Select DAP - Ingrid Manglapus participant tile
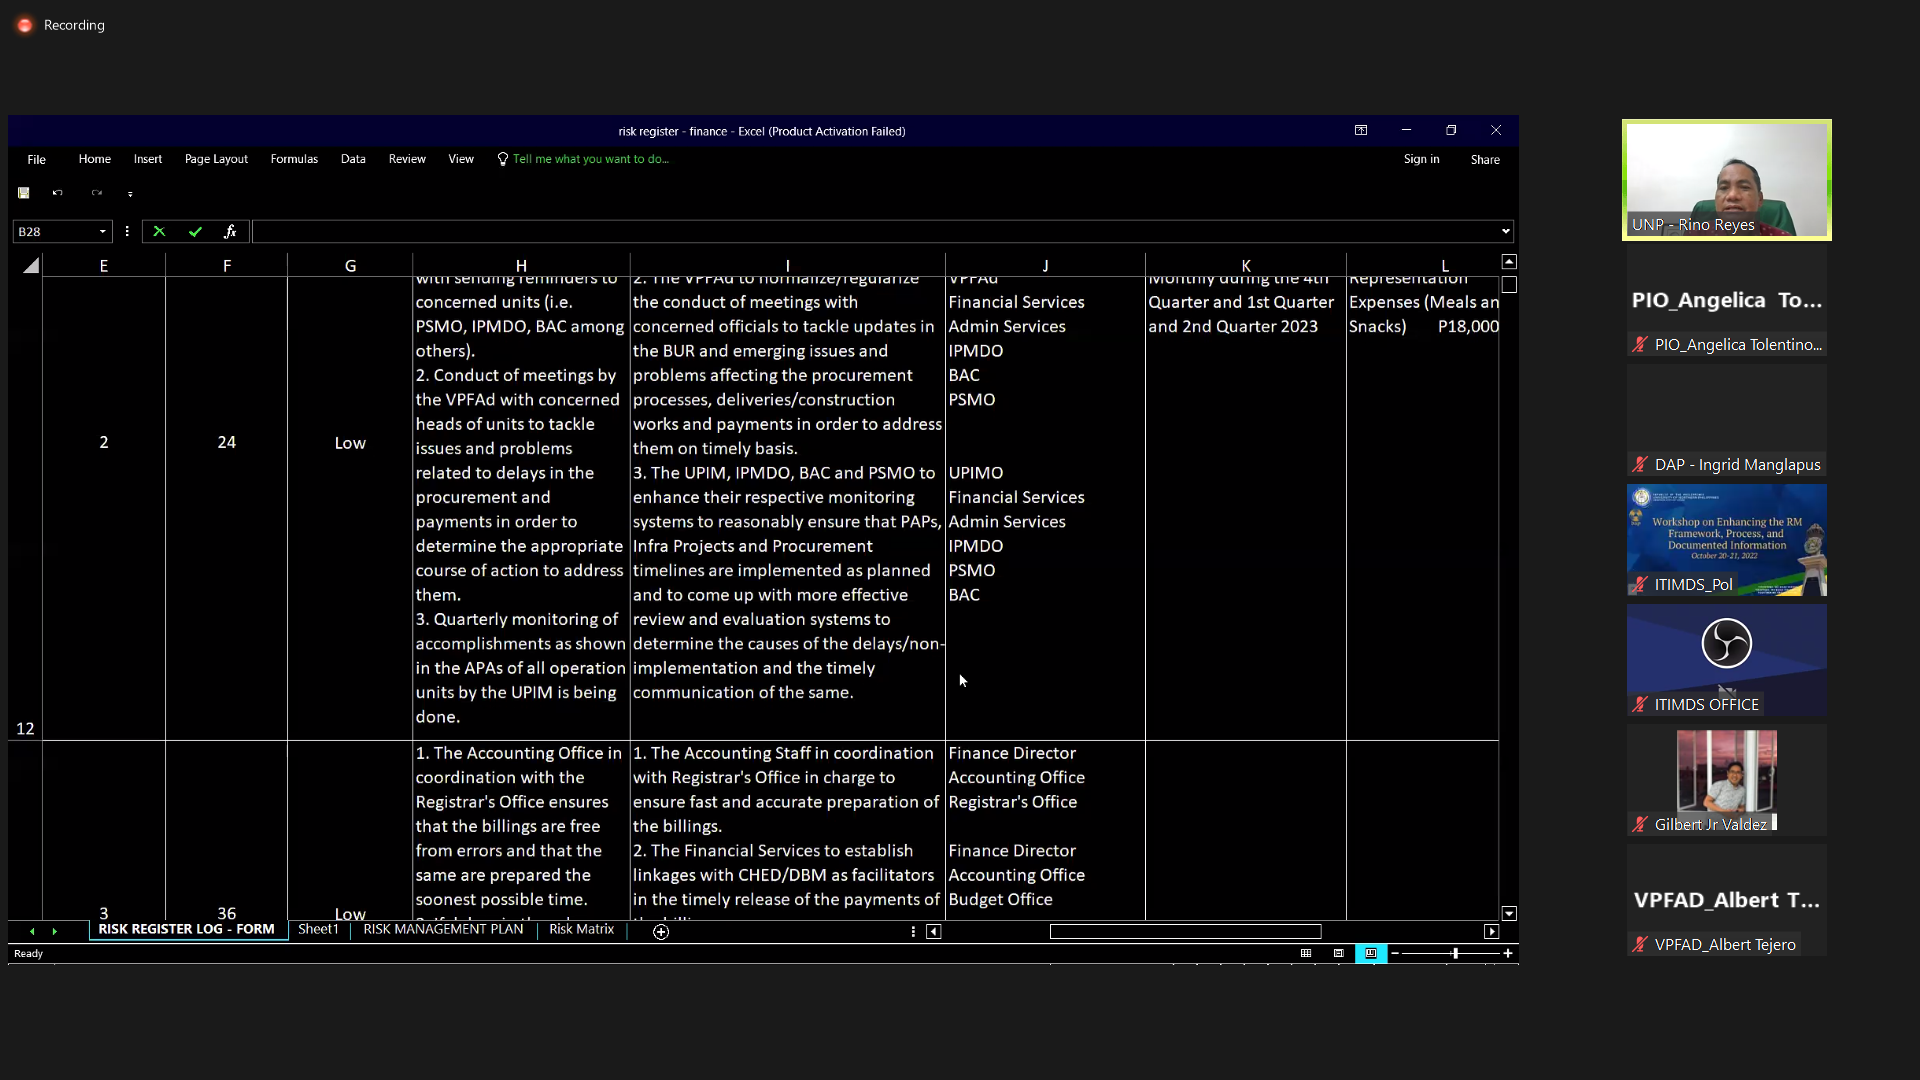Image resolution: width=1920 pixels, height=1080 pixels. (x=1726, y=420)
